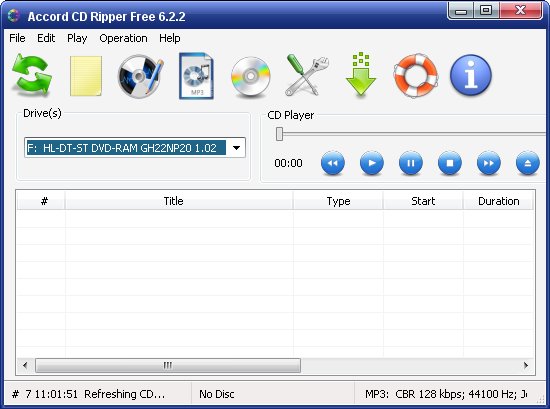Viewport: 550px width, 409px height.
Task: Open help via the lifebuoy icon
Action: pos(416,75)
